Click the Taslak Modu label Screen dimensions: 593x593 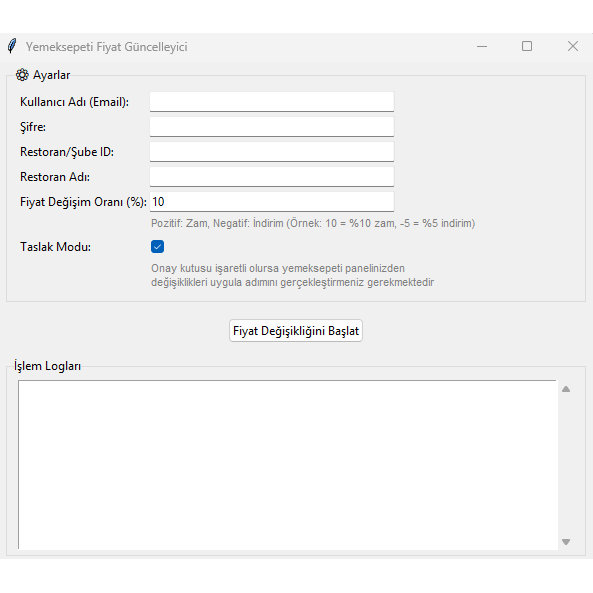click(55, 247)
